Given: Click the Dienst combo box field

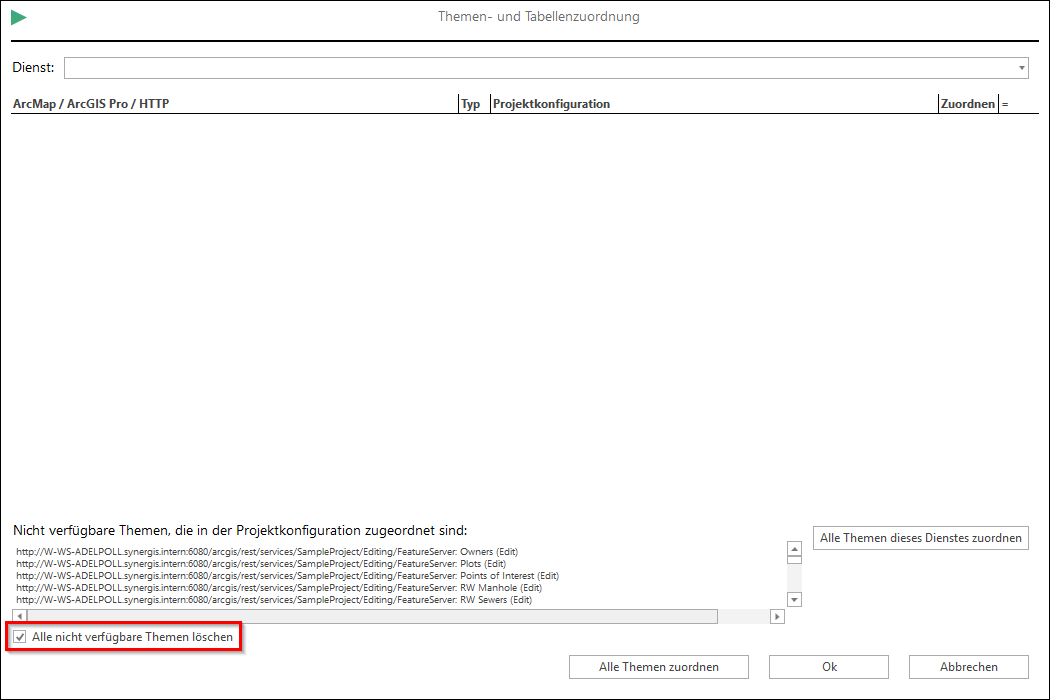Looking at the screenshot, I should tap(540, 68).
